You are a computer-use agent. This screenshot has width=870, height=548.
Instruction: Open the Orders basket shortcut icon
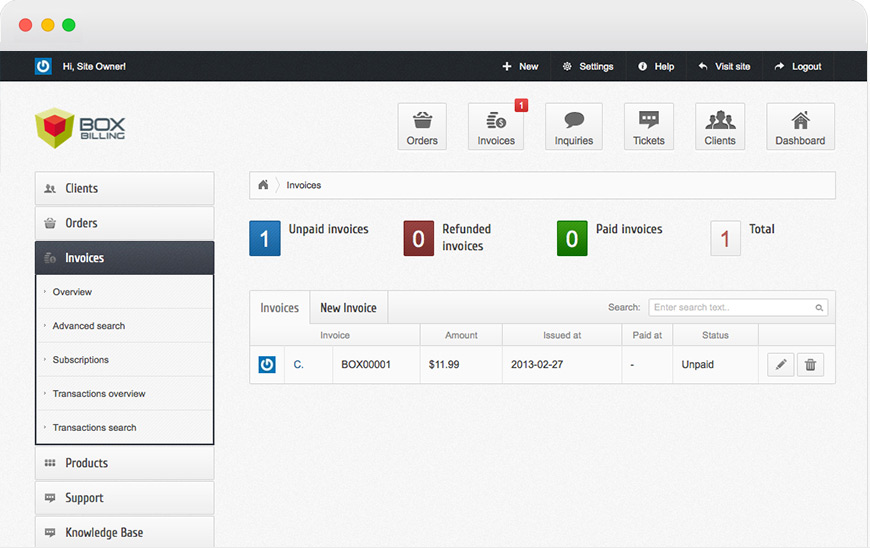(x=422, y=126)
